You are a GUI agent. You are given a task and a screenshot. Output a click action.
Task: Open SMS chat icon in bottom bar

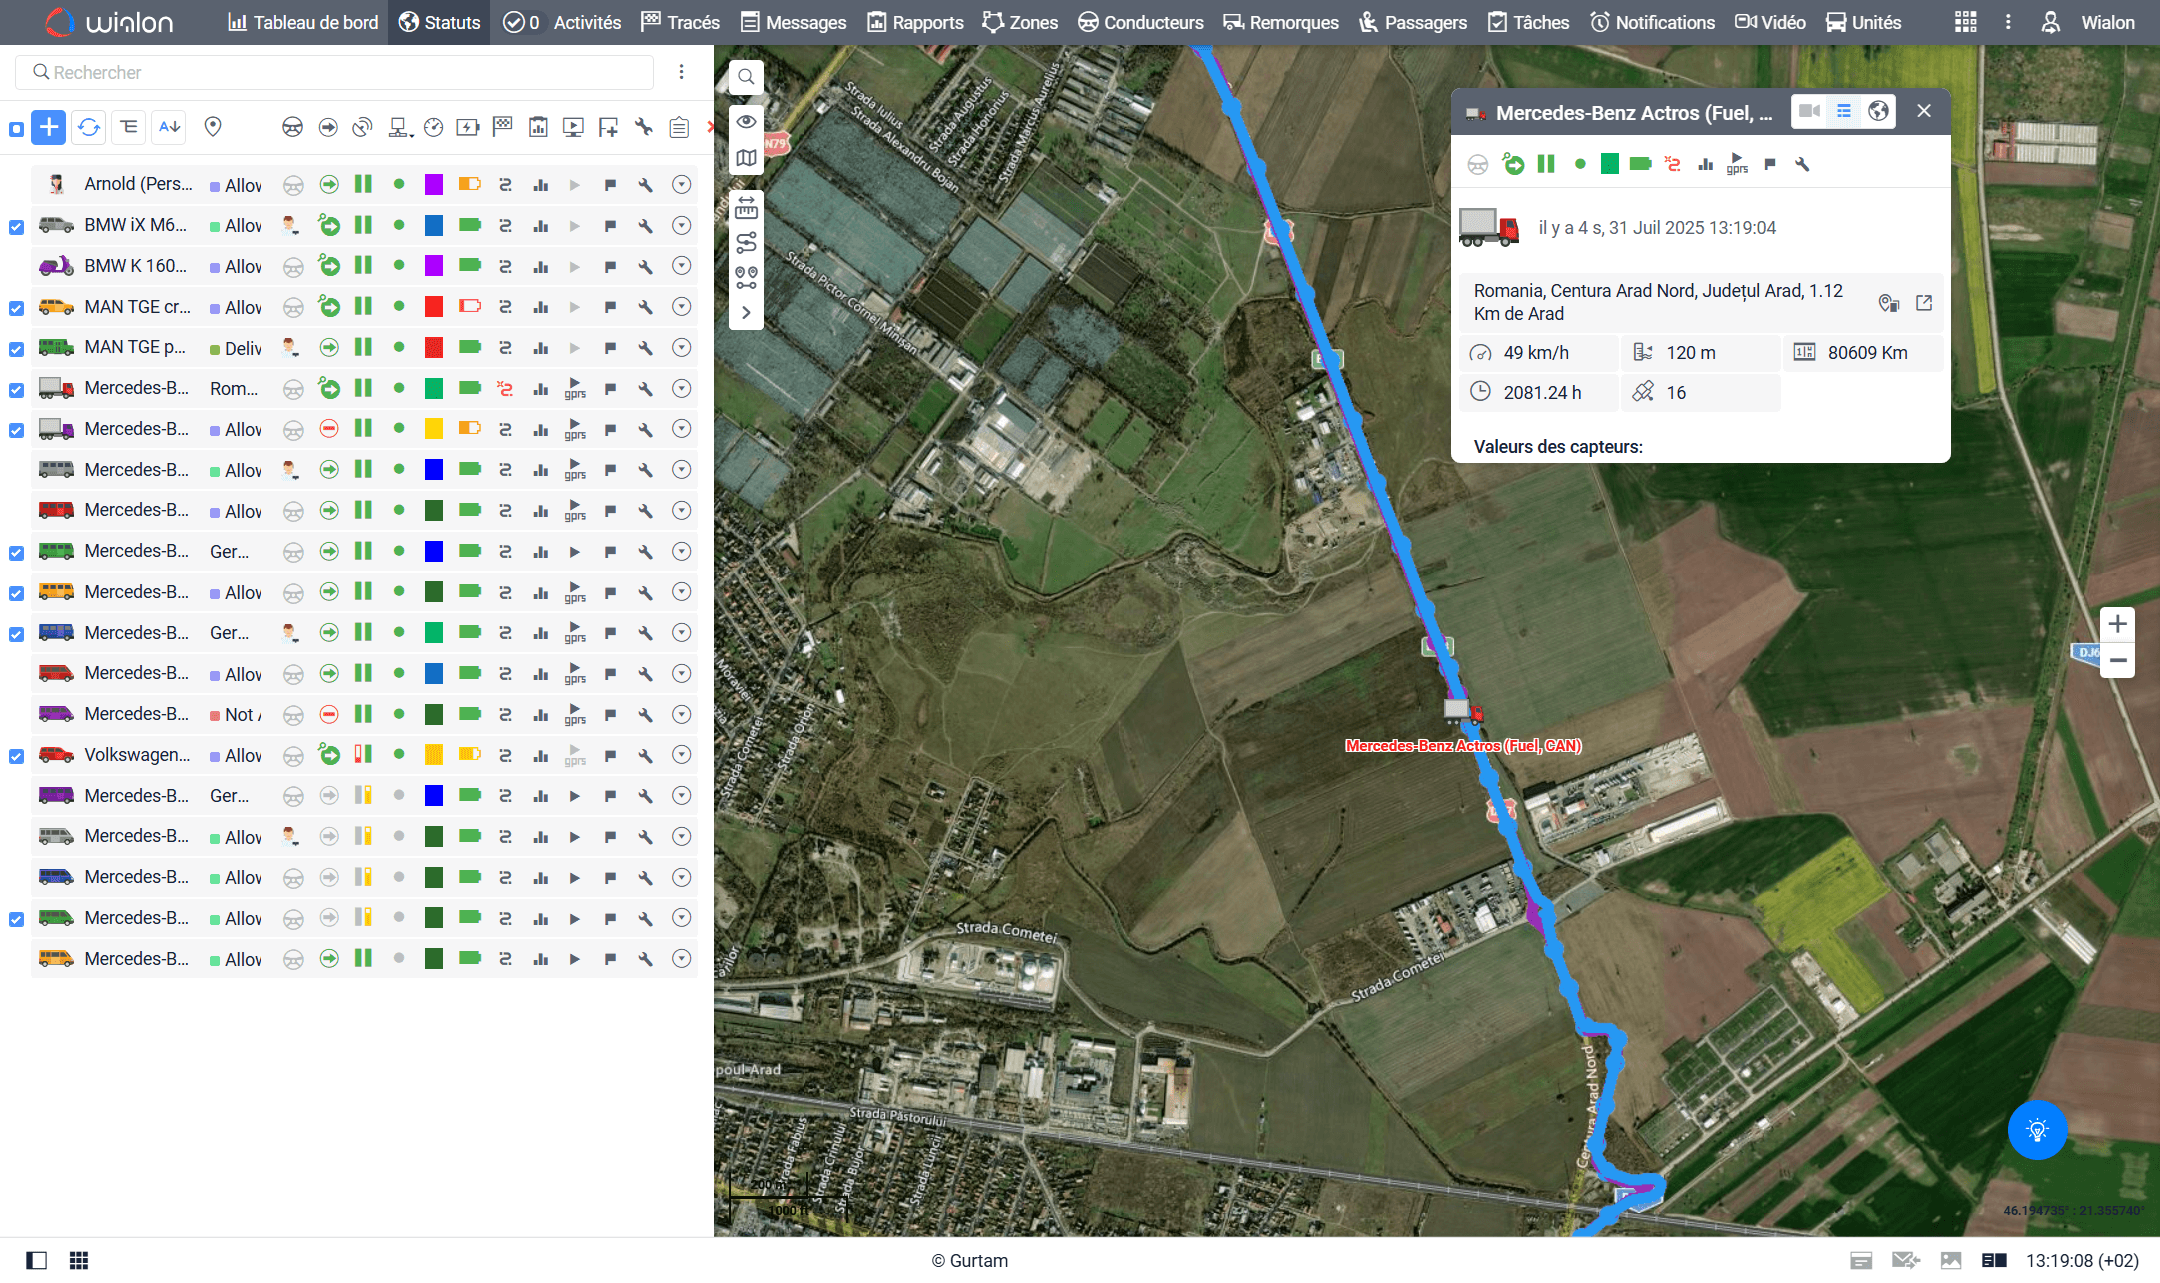coord(1906,1260)
